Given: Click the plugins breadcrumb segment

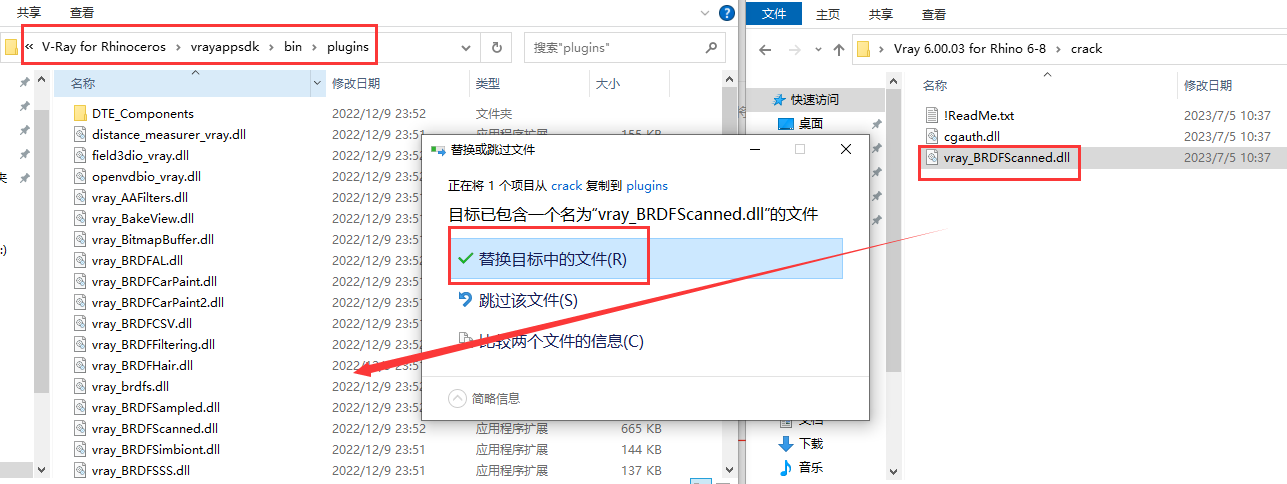Looking at the screenshot, I should coord(348,47).
